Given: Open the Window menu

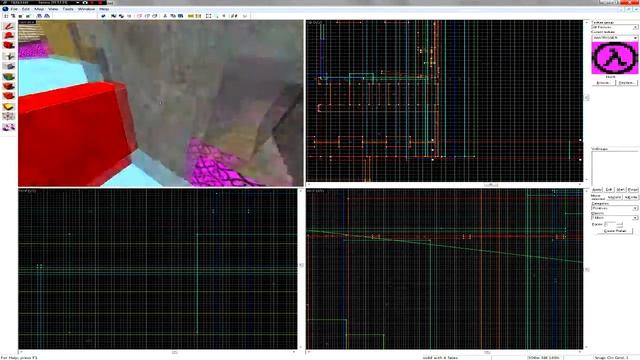Looking at the screenshot, I should point(86,9).
